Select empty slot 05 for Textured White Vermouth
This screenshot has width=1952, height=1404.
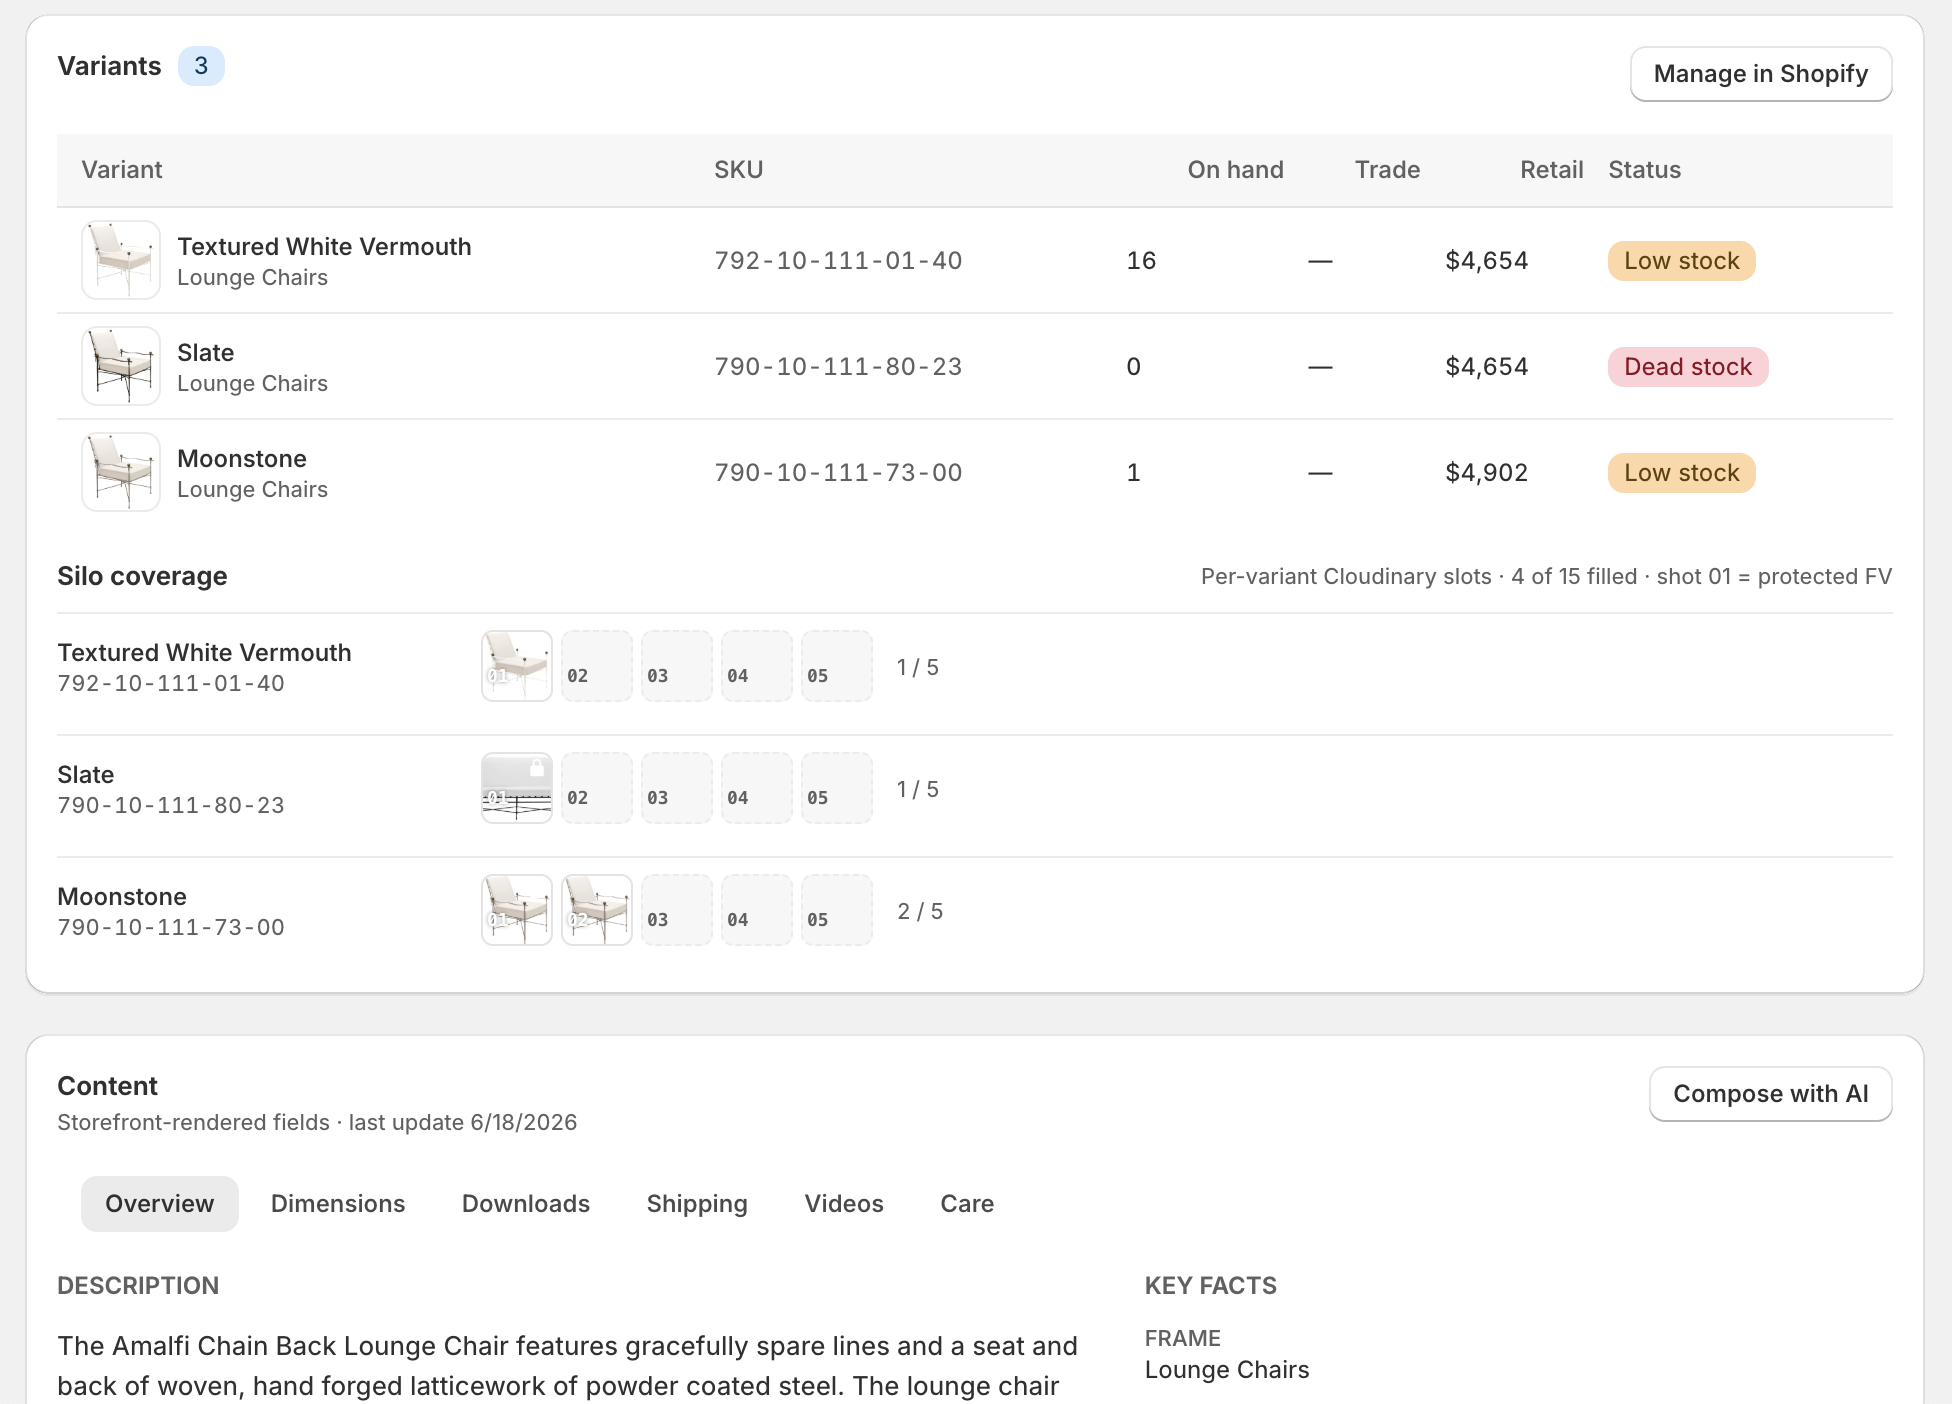click(837, 666)
